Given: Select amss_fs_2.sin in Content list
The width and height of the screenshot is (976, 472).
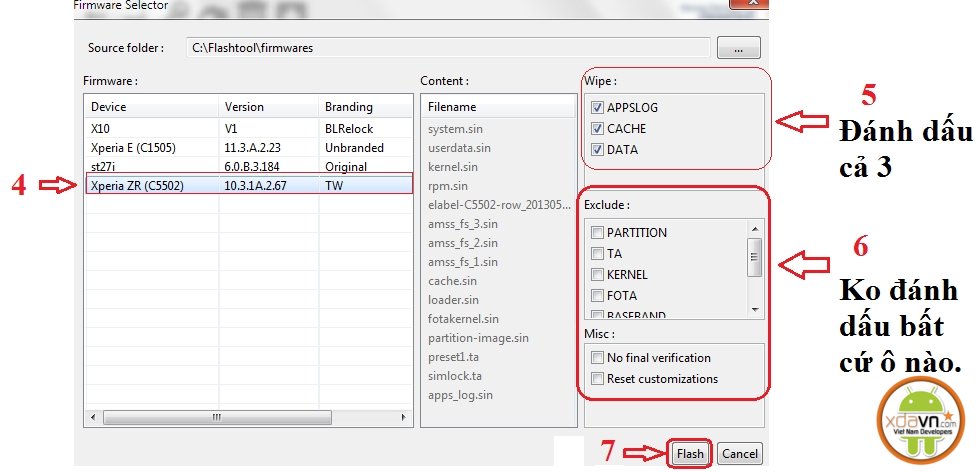Looking at the screenshot, I should click(462, 243).
